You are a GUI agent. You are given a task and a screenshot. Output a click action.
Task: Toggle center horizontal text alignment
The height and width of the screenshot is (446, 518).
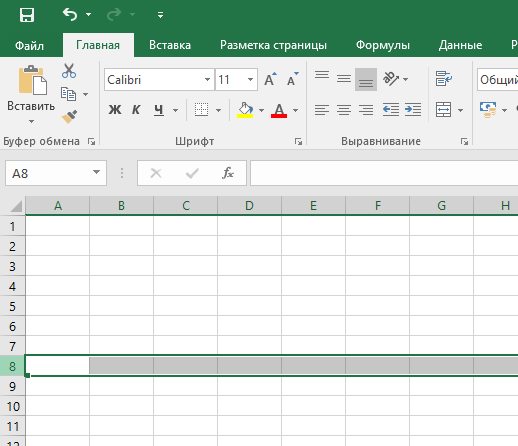click(344, 109)
